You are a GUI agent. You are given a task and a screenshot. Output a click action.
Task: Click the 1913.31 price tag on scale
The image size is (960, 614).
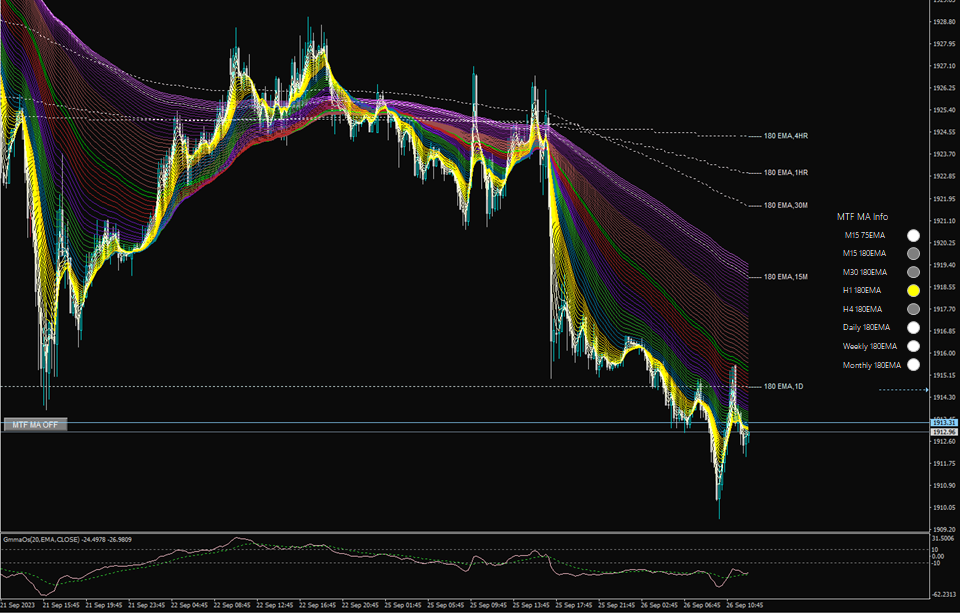coord(943,423)
